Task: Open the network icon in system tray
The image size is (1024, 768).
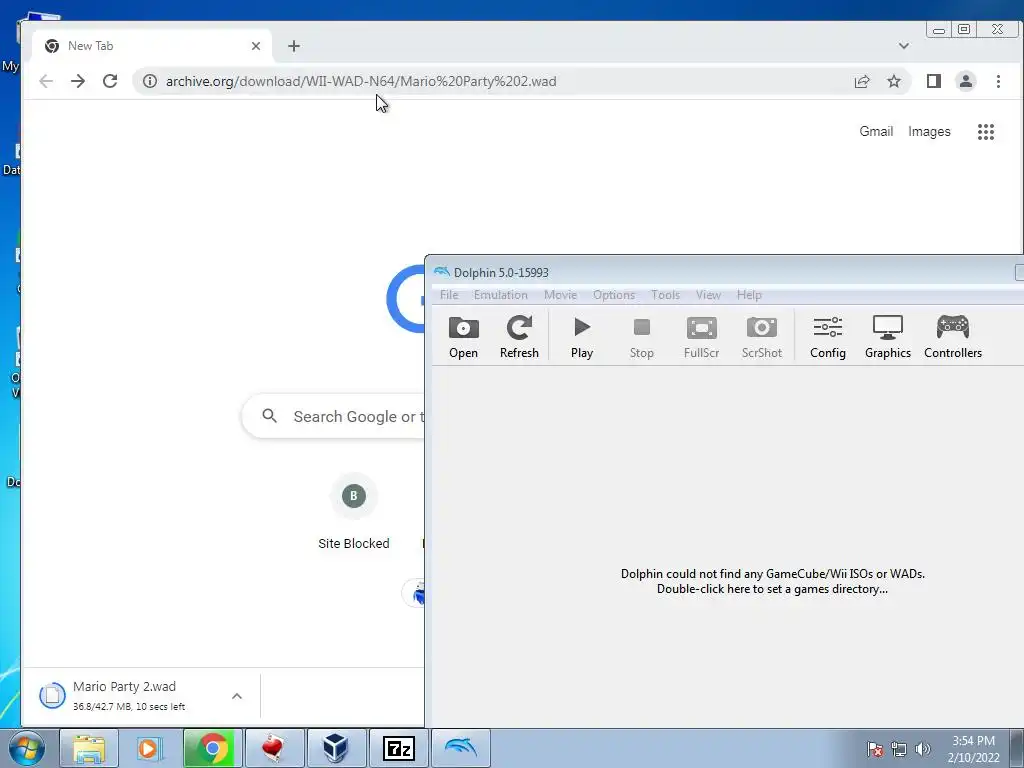Action: (x=899, y=749)
